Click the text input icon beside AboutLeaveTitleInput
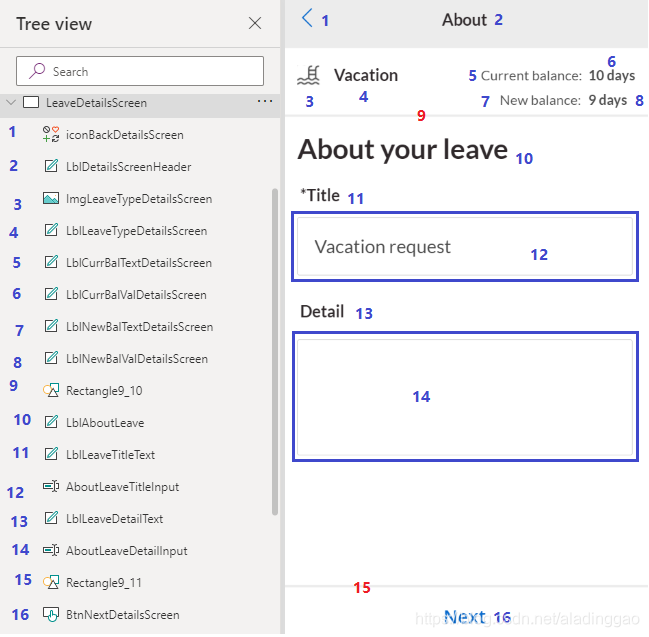Image resolution: width=649 pixels, height=637 pixels. click(51, 486)
